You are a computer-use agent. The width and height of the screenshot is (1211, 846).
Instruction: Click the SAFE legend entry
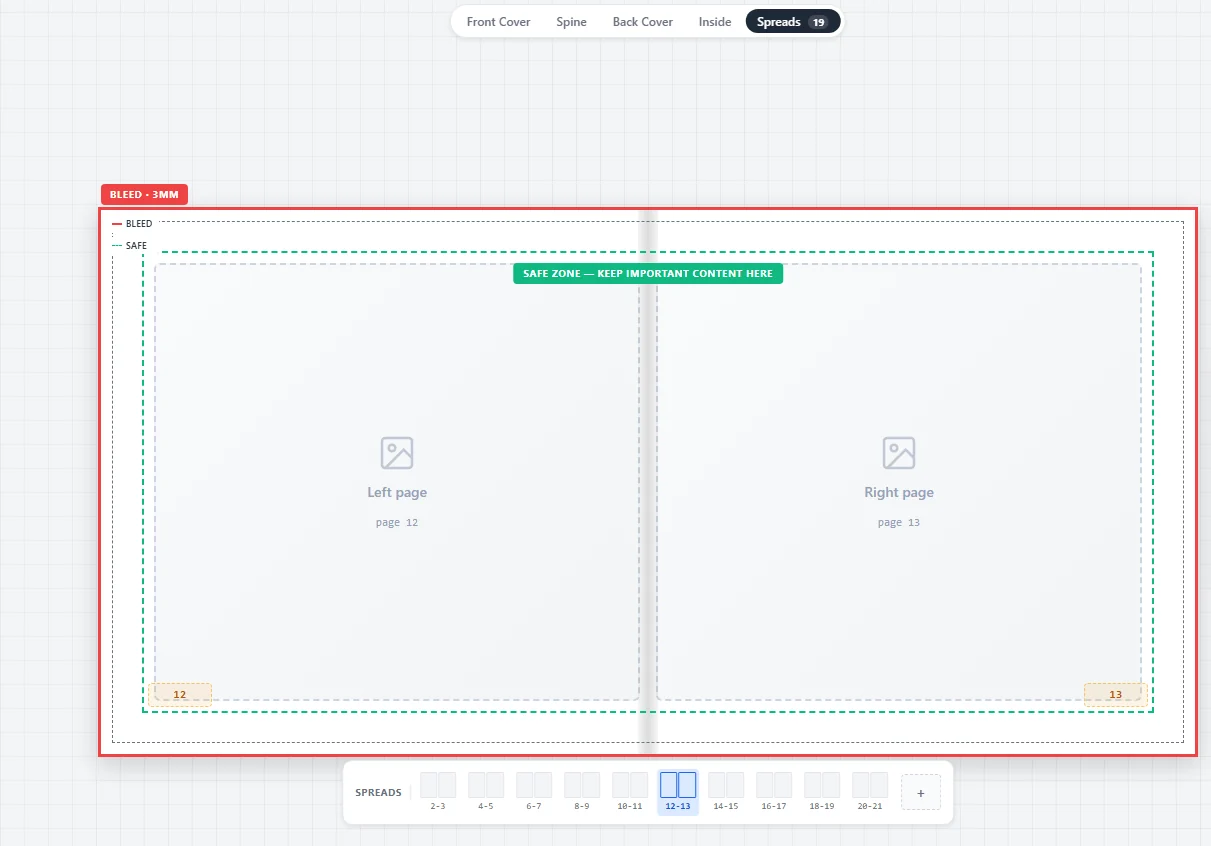tap(129, 246)
